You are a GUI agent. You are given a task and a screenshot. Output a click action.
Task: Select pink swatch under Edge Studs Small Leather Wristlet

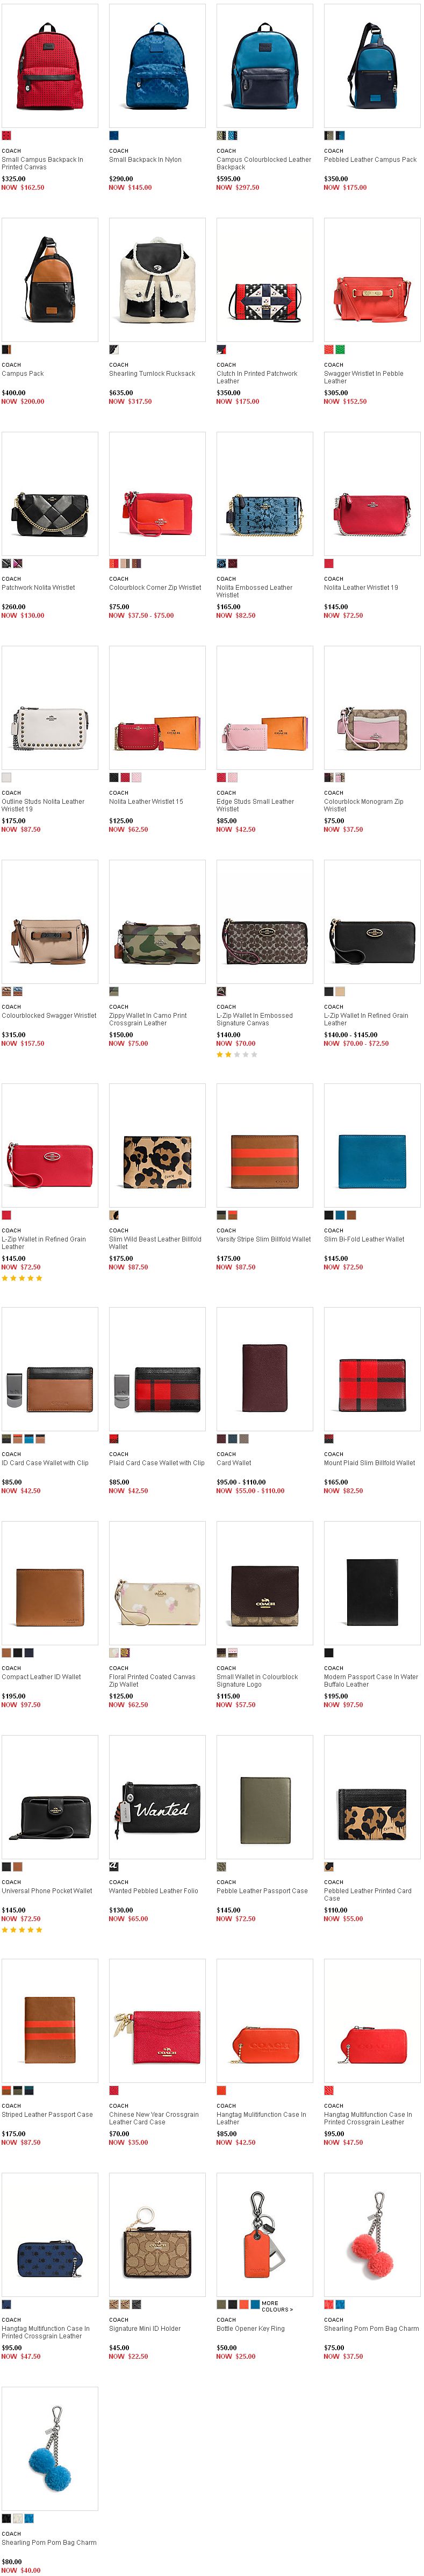point(232,777)
